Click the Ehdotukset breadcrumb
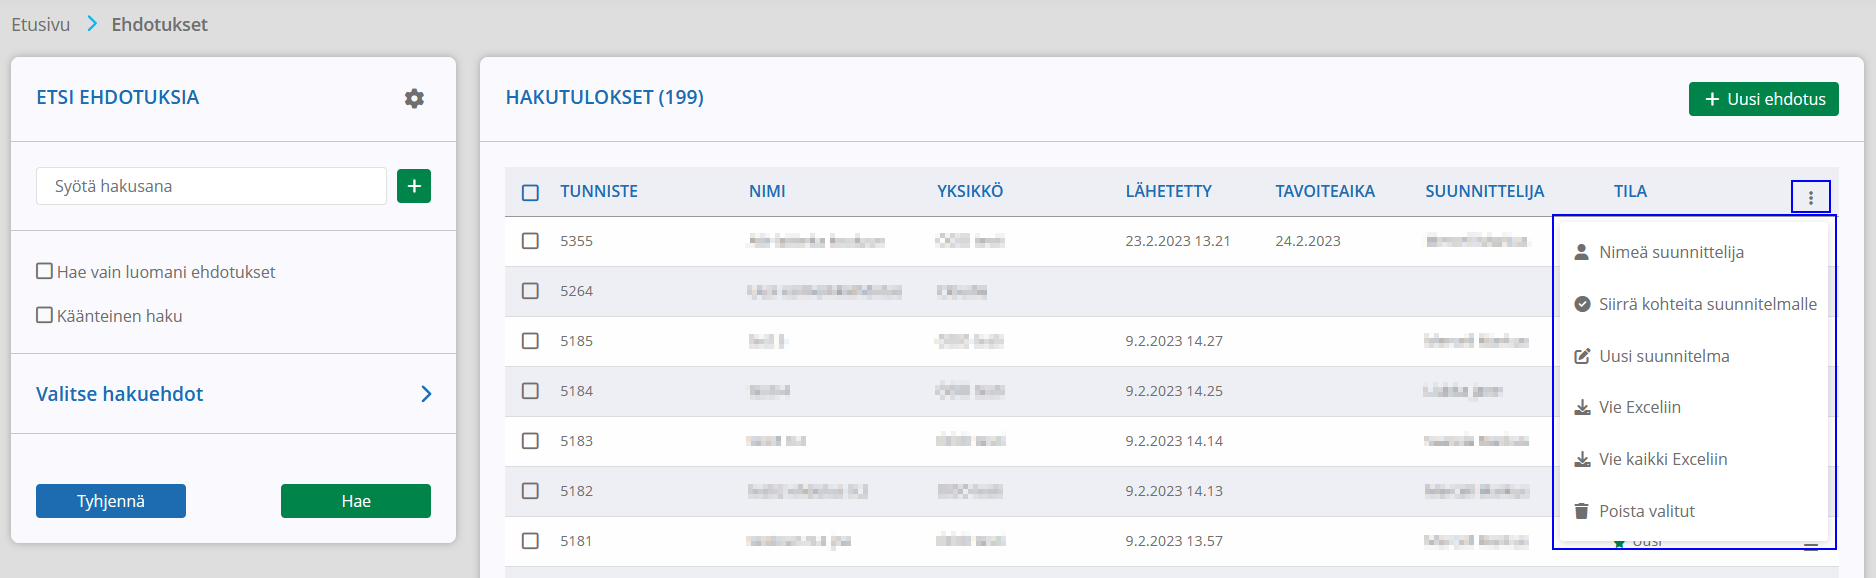The width and height of the screenshot is (1876, 578). point(160,24)
